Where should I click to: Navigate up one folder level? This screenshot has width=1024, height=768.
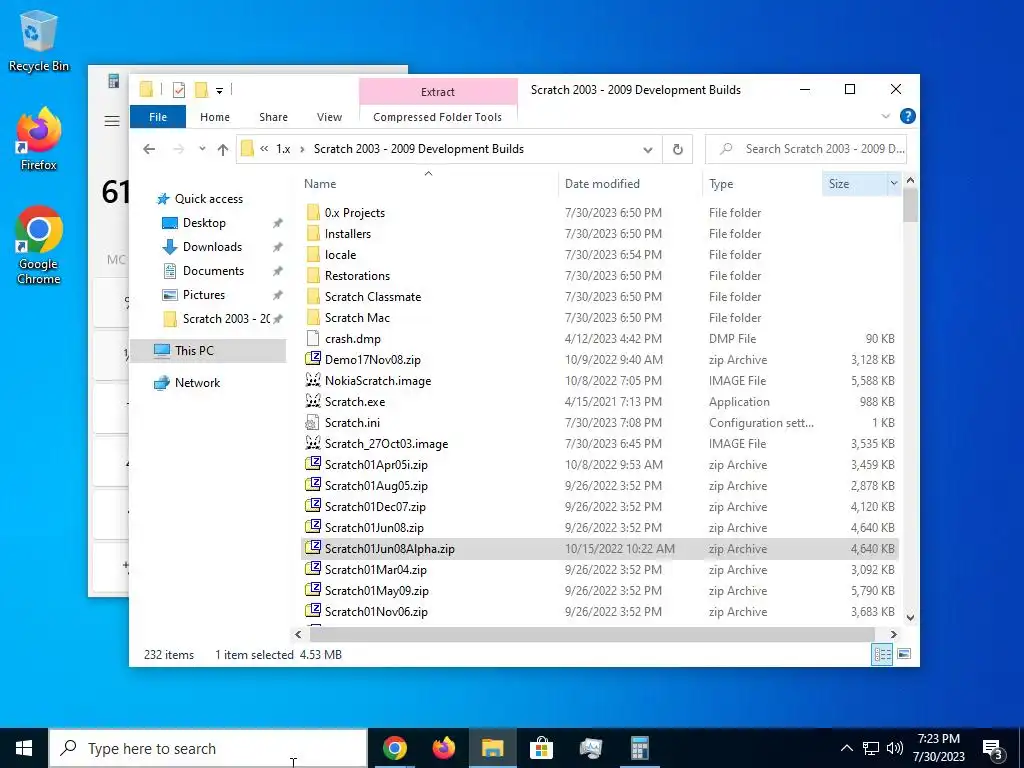pos(223,150)
